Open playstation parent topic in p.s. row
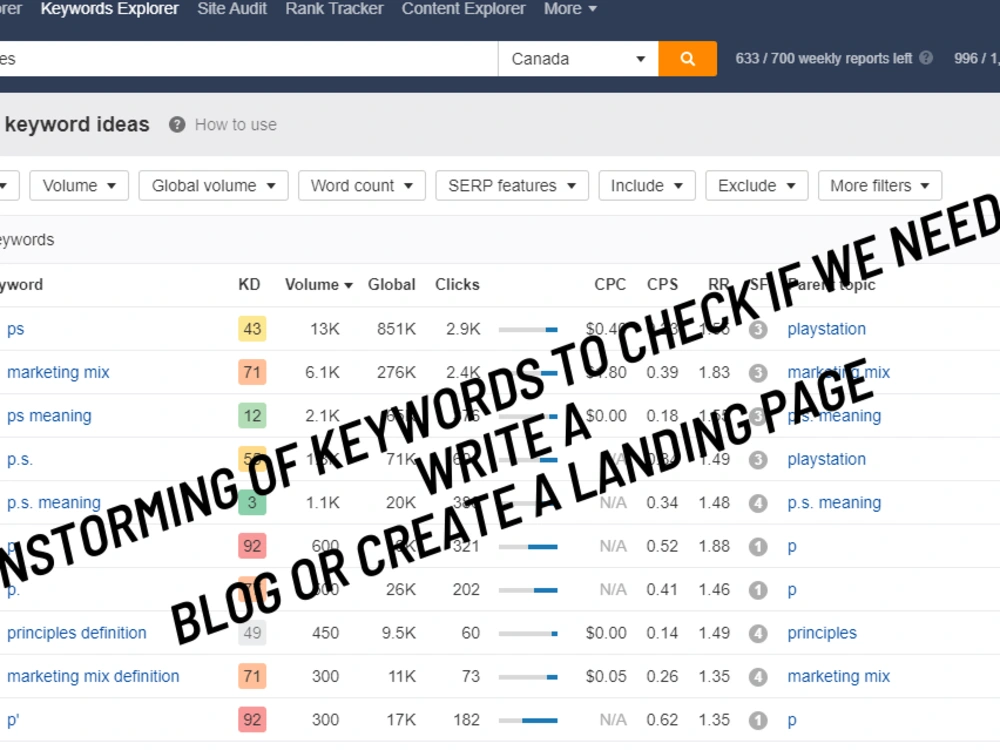The width and height of the screenshot is (1000, 750). 827,459
